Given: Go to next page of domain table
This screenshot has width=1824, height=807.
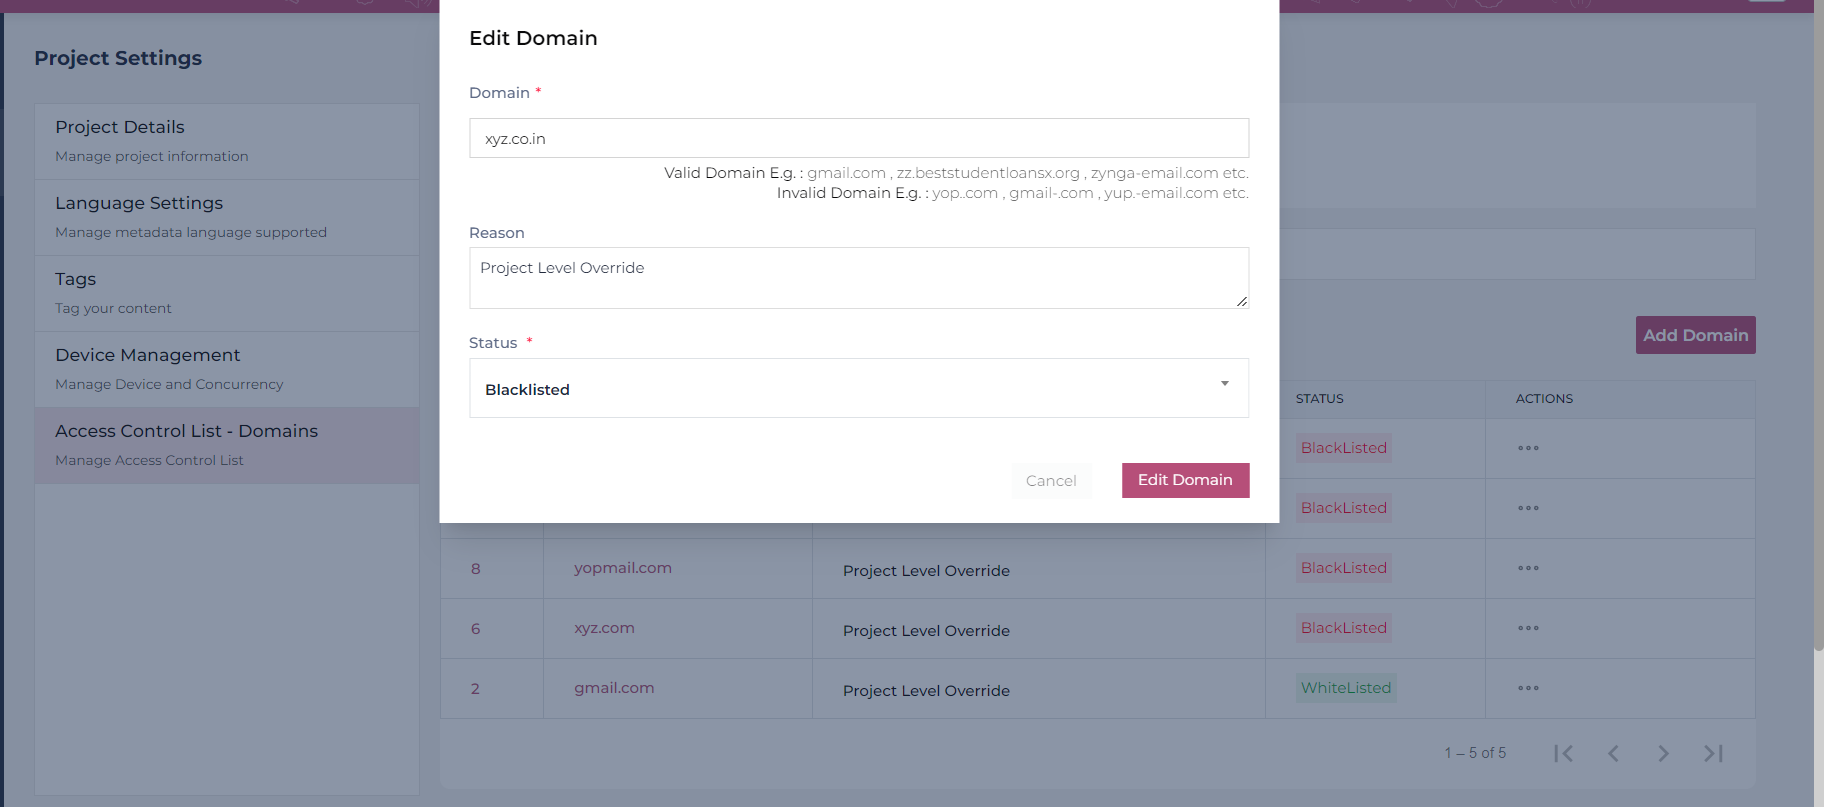Looking at the screenshot, I should click(x=1663, y=753).
